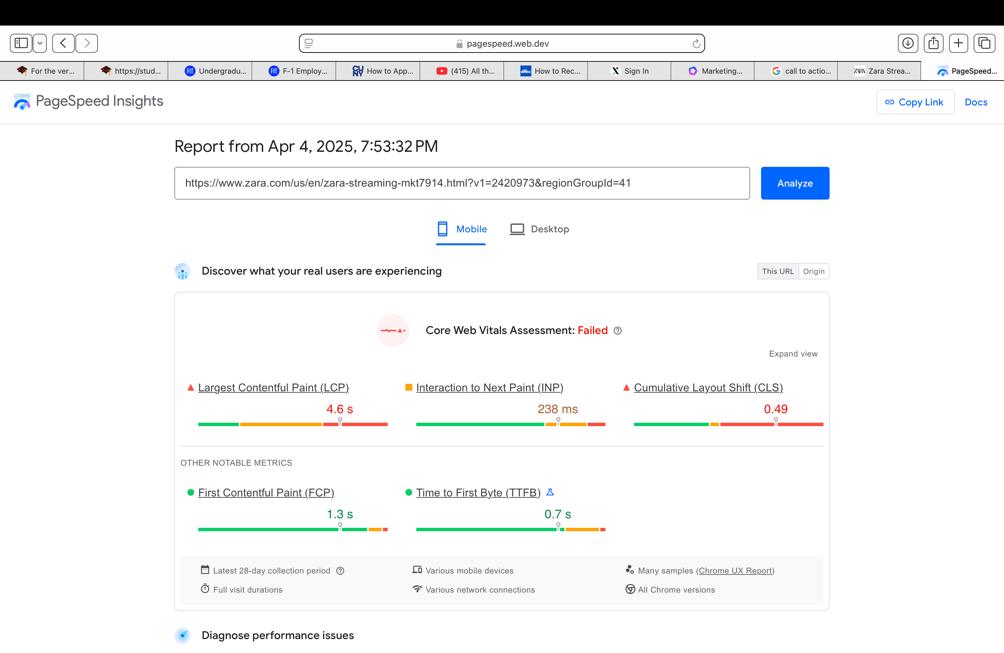The width and height of the screenshot is (1004, 653).
Task: Toggle to 'Origin' data
Action: pyautogui.click(x=814, y=271)
